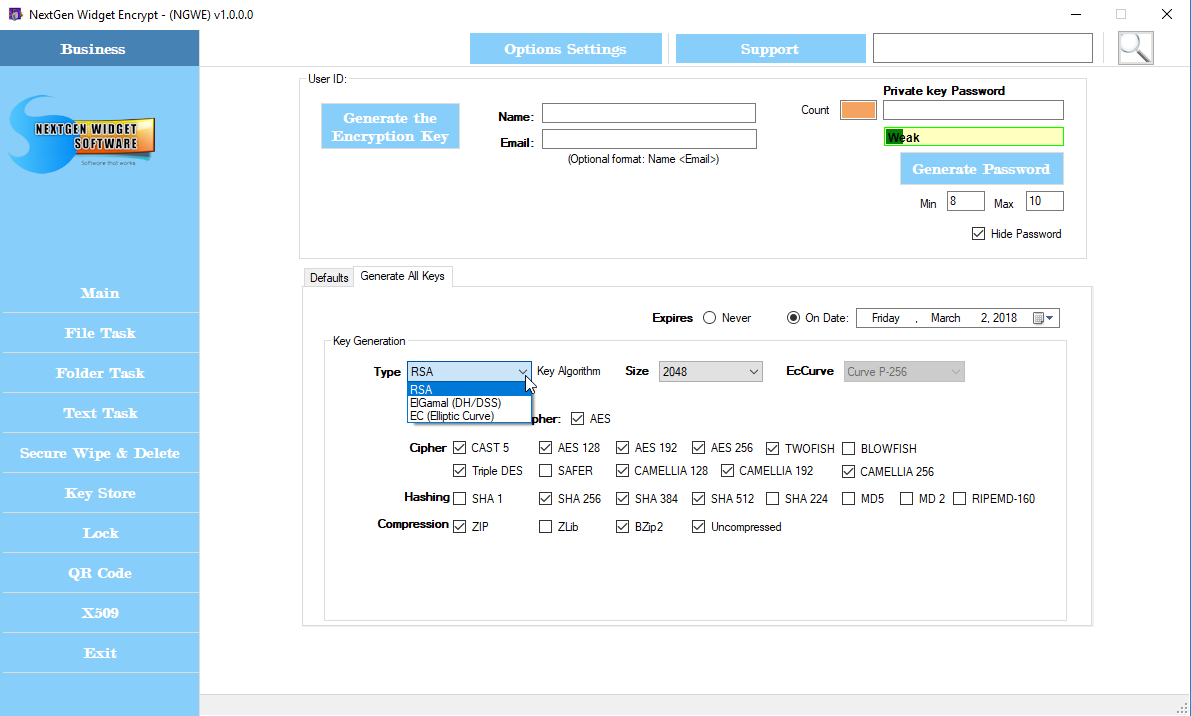Click the Business header button
Viewport: 1191px width, 716px height.
[x=100, y=49]
